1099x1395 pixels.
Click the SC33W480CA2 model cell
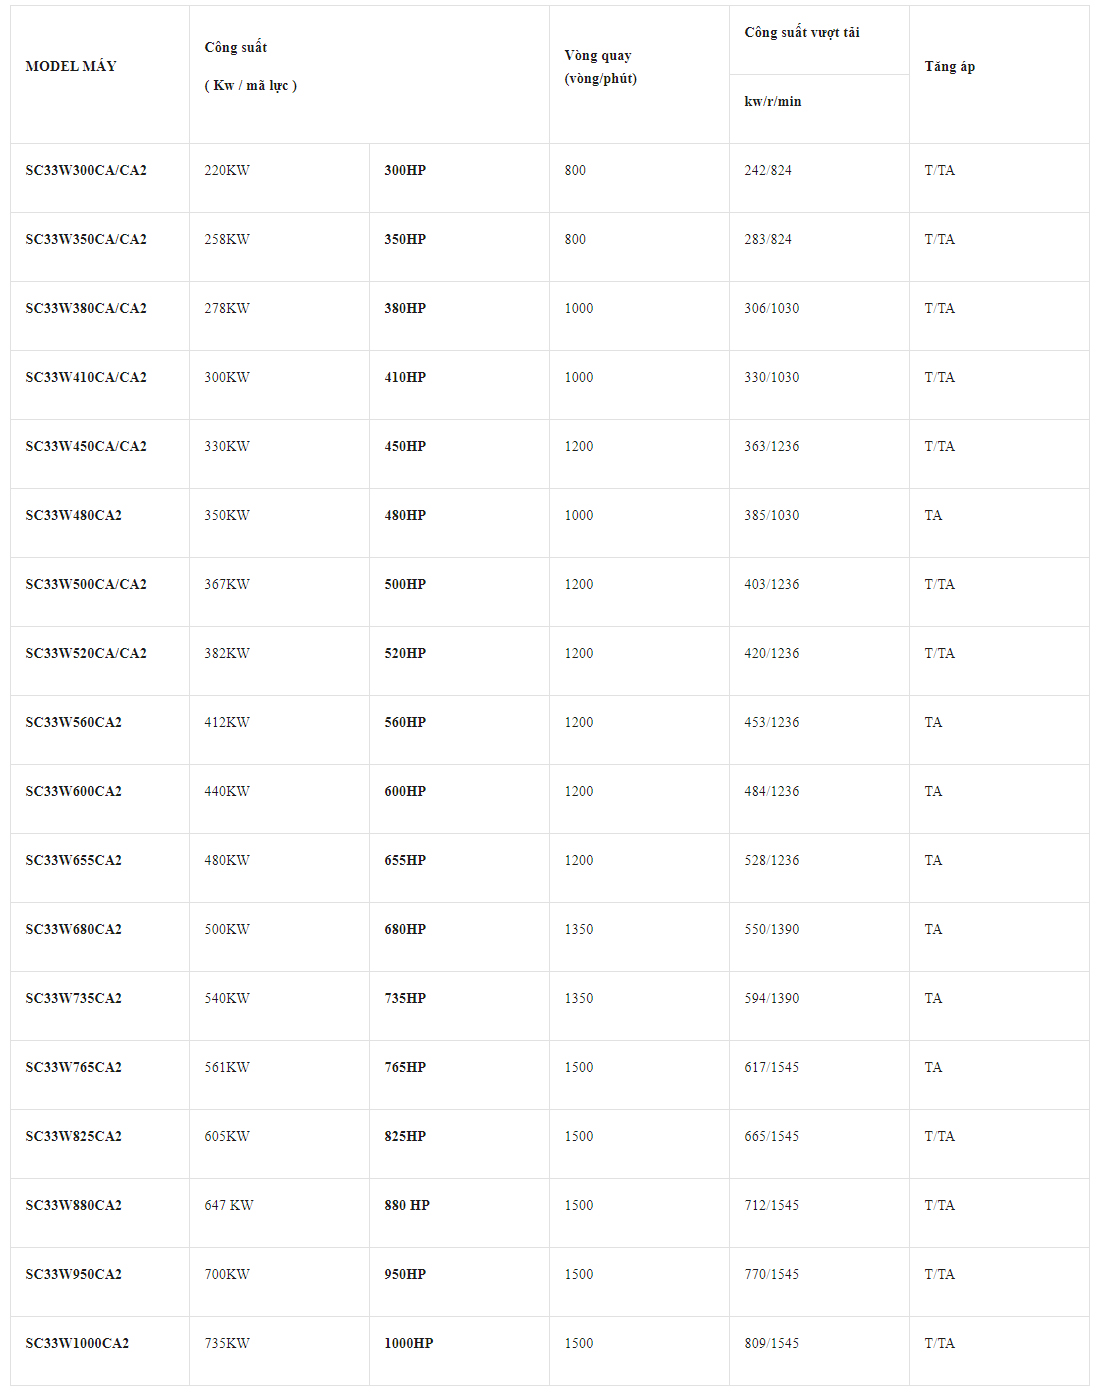point(73,515)
